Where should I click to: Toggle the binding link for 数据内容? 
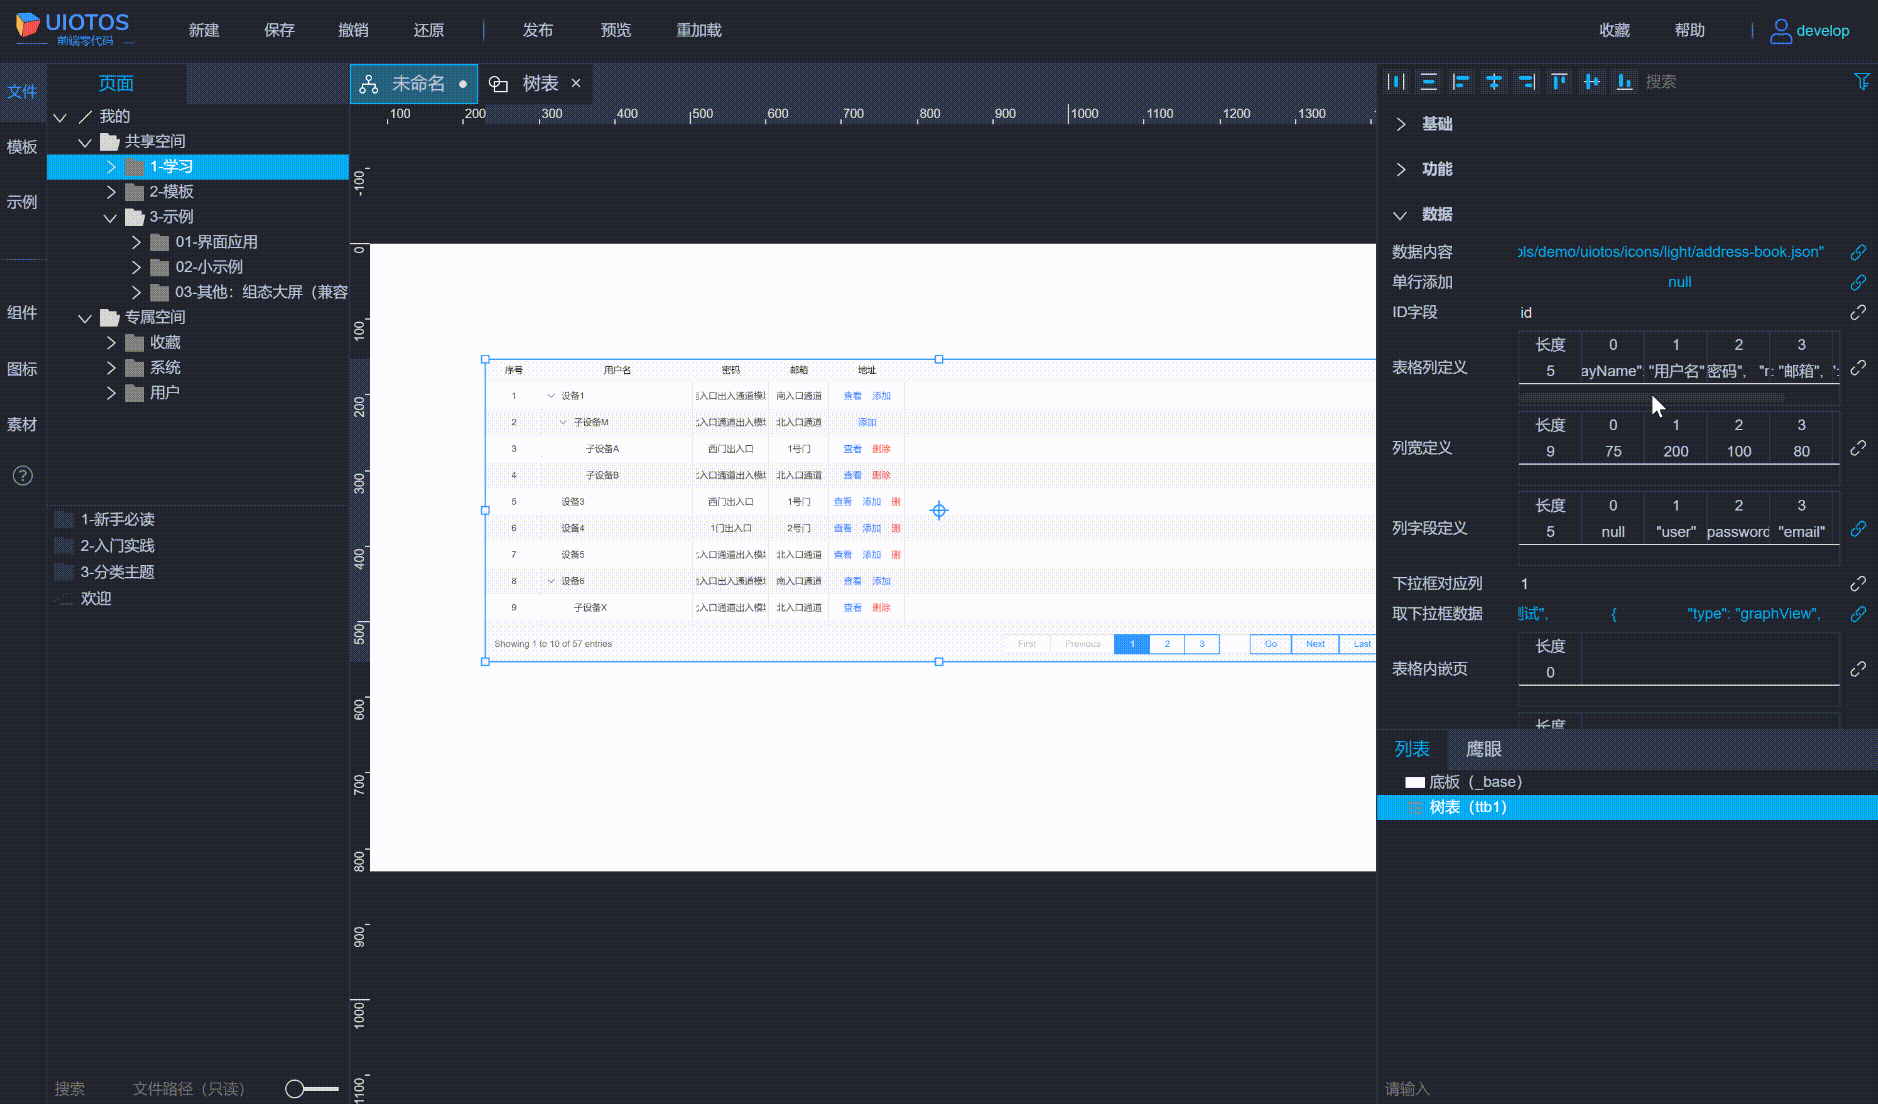(x=1857, y=252)
